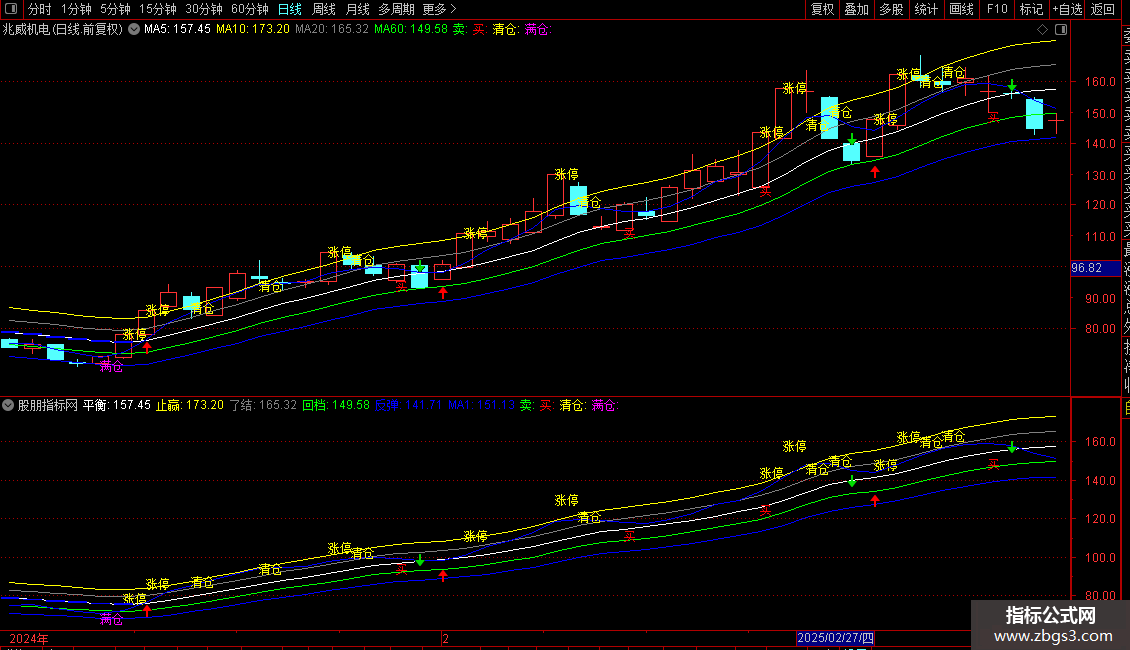Toggle the right info panel icon
1130x650 pixels.
click(x=1061, y=30)
